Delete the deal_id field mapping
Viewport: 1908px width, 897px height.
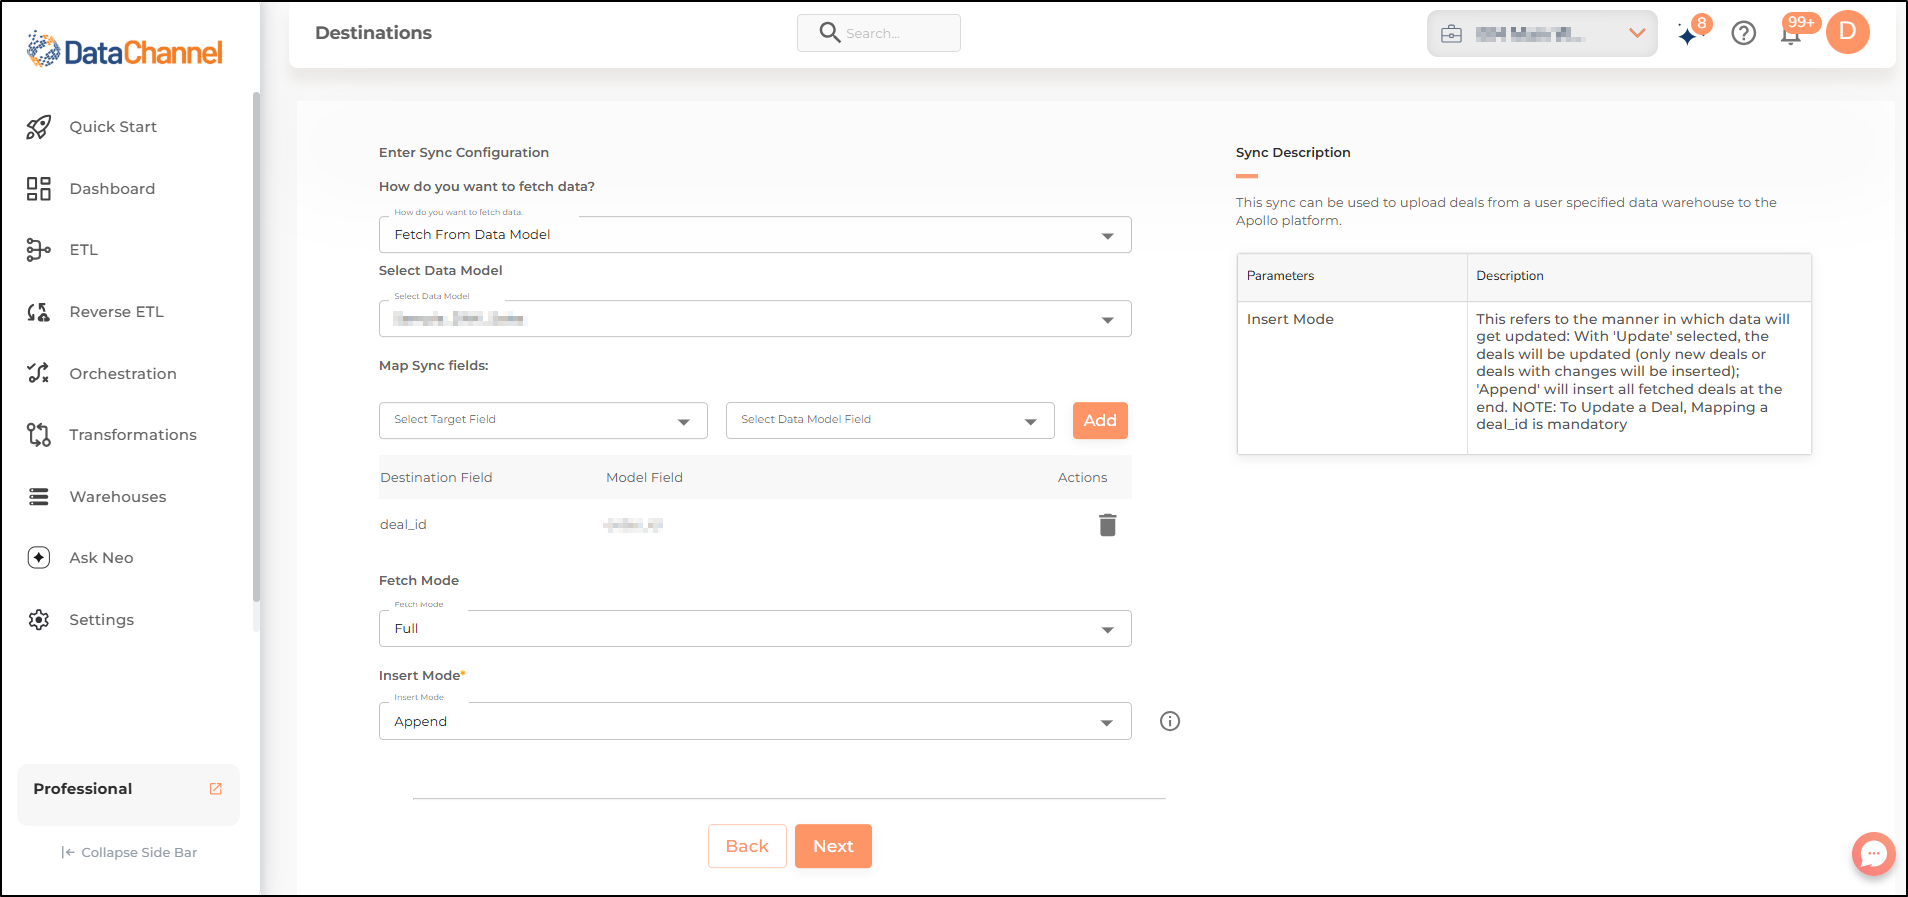point(1108,525)
